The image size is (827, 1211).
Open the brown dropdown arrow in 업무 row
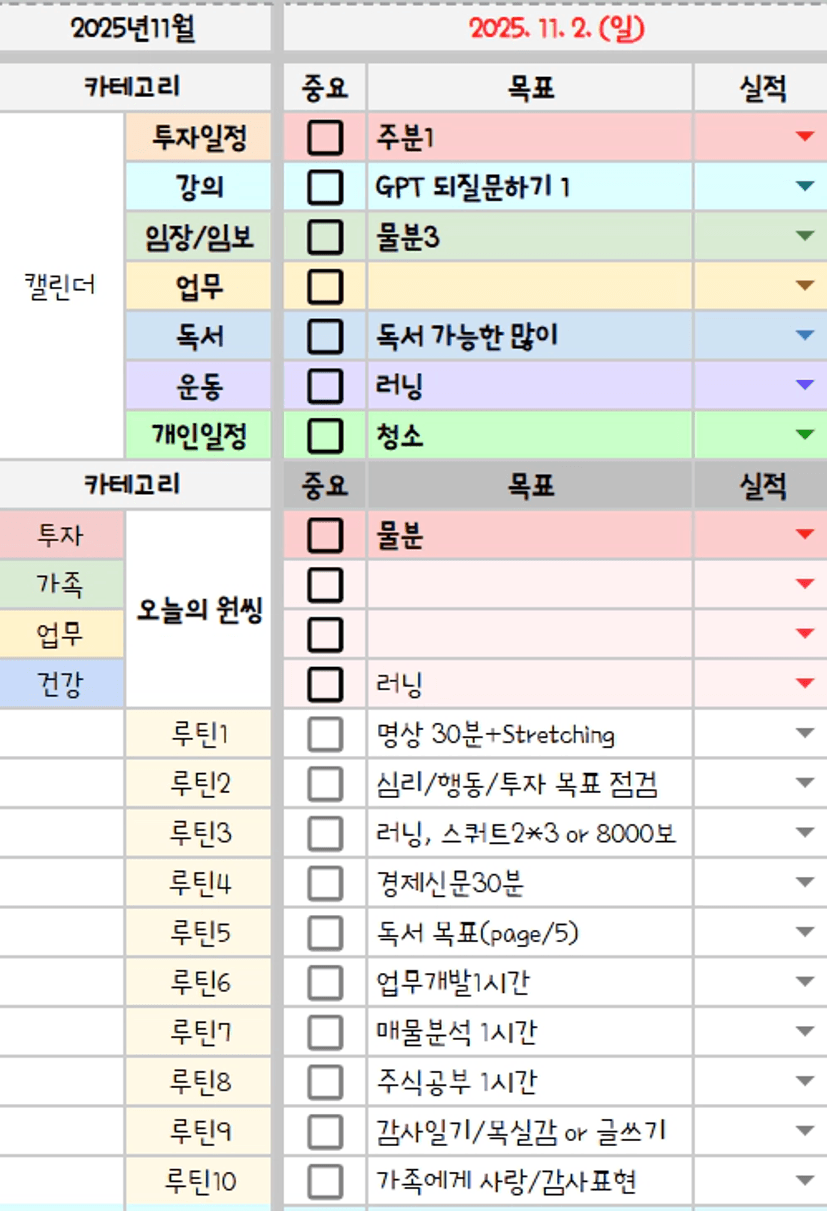click(x=805, y=287)
